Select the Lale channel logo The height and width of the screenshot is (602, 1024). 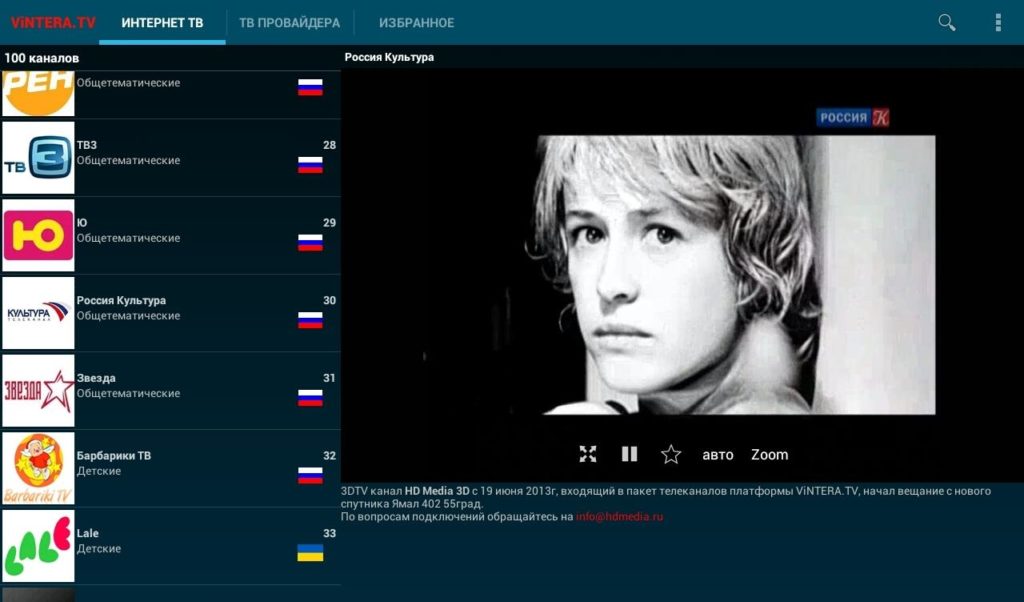[x=38, y=547]
